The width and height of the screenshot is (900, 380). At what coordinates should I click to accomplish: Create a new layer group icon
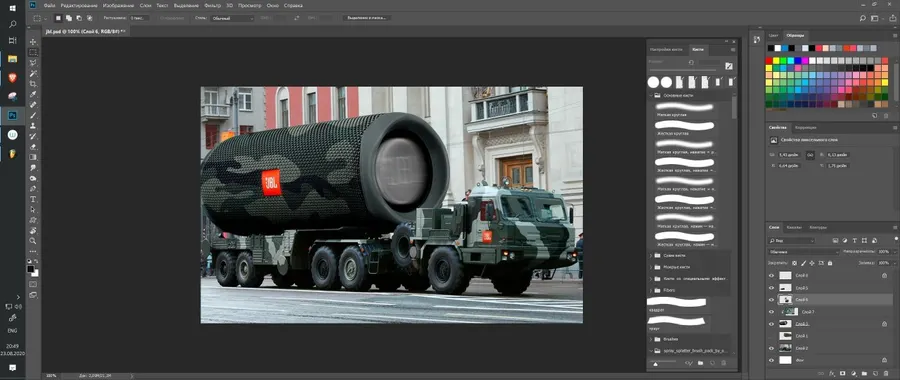point(863,373)
